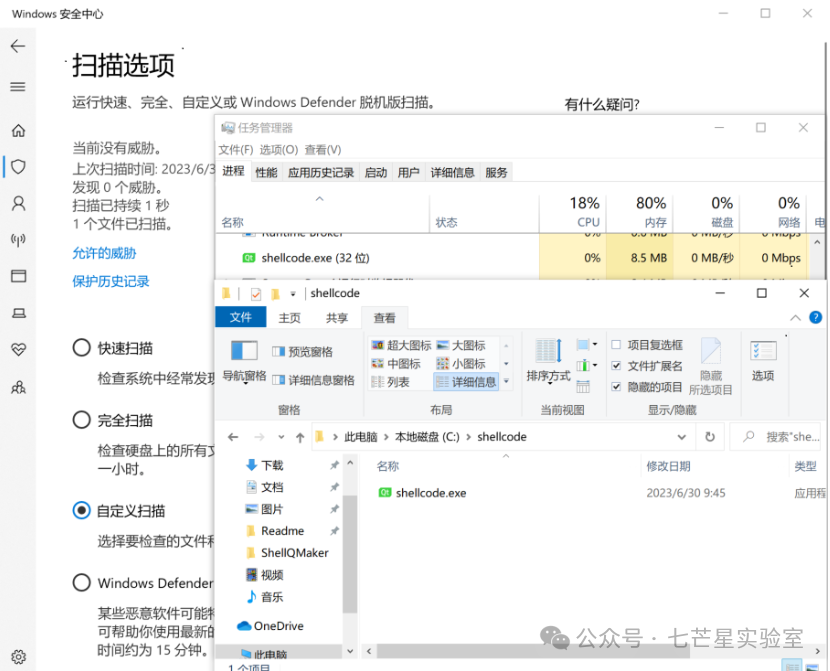Open address bar history dropdown arrow
The image size is (830, 671).
(682, 437)
